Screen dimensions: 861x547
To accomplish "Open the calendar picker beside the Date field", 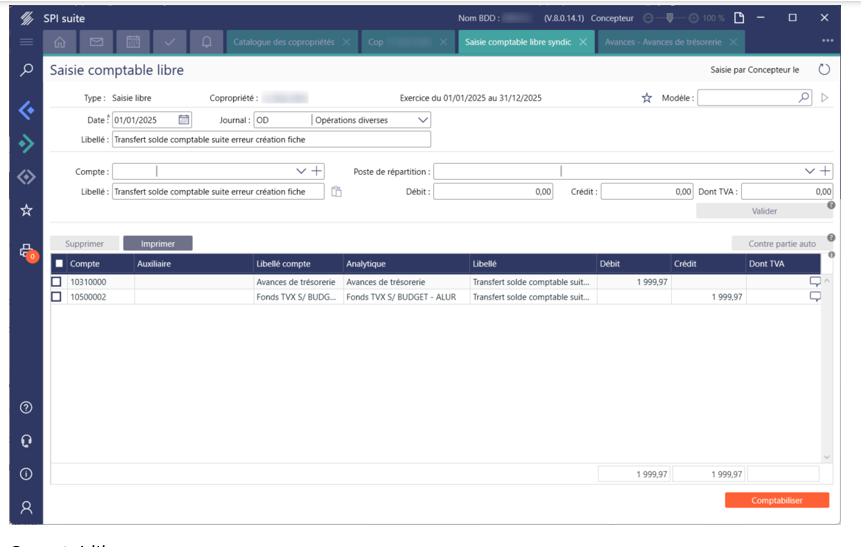I will (x=184, y=120).
